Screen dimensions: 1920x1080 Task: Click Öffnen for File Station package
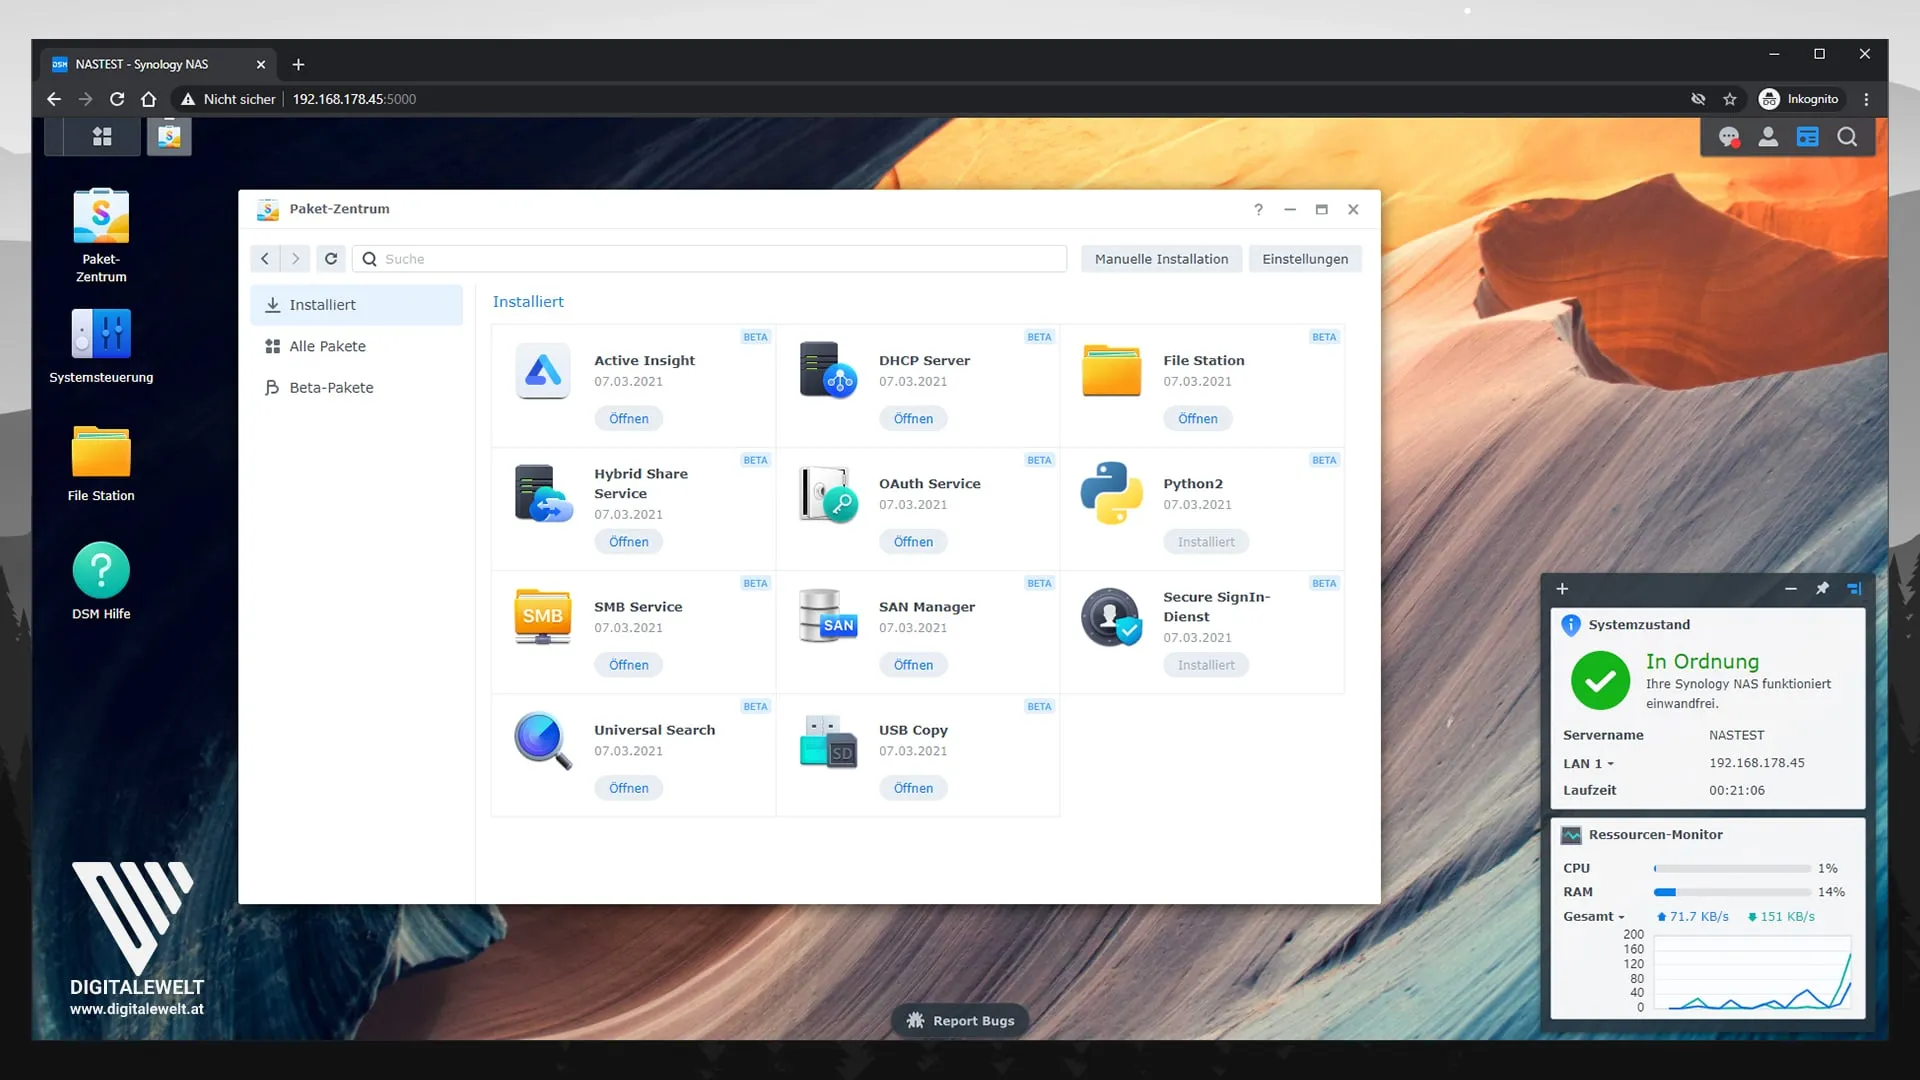(x=1197, y=419)
